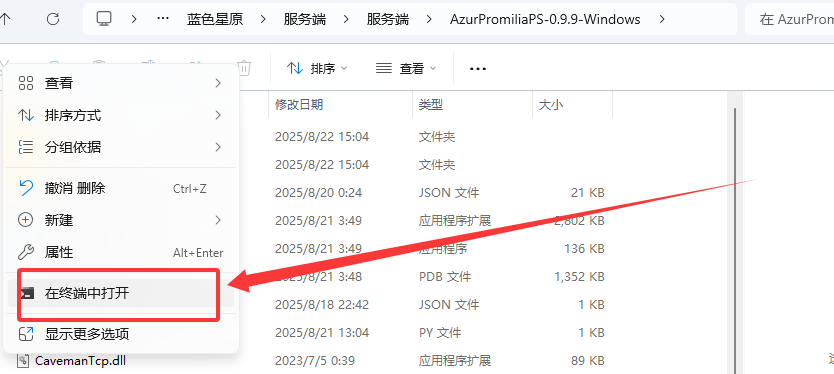
Task: Click the 136 KB size cell
Action: 584,248
